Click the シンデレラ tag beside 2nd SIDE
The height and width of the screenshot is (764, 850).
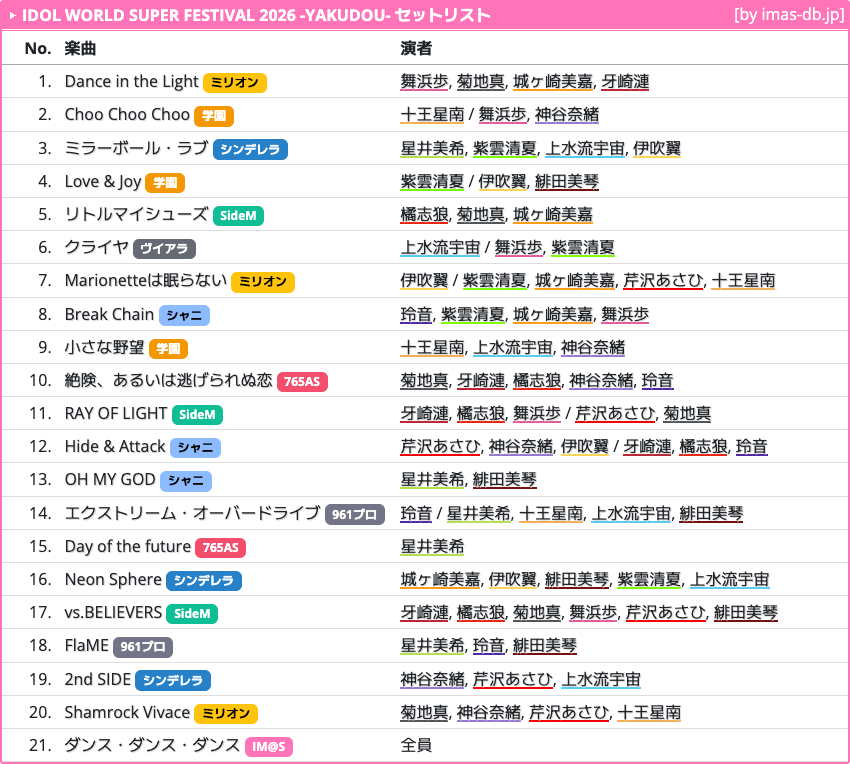(x=173, y=680)
